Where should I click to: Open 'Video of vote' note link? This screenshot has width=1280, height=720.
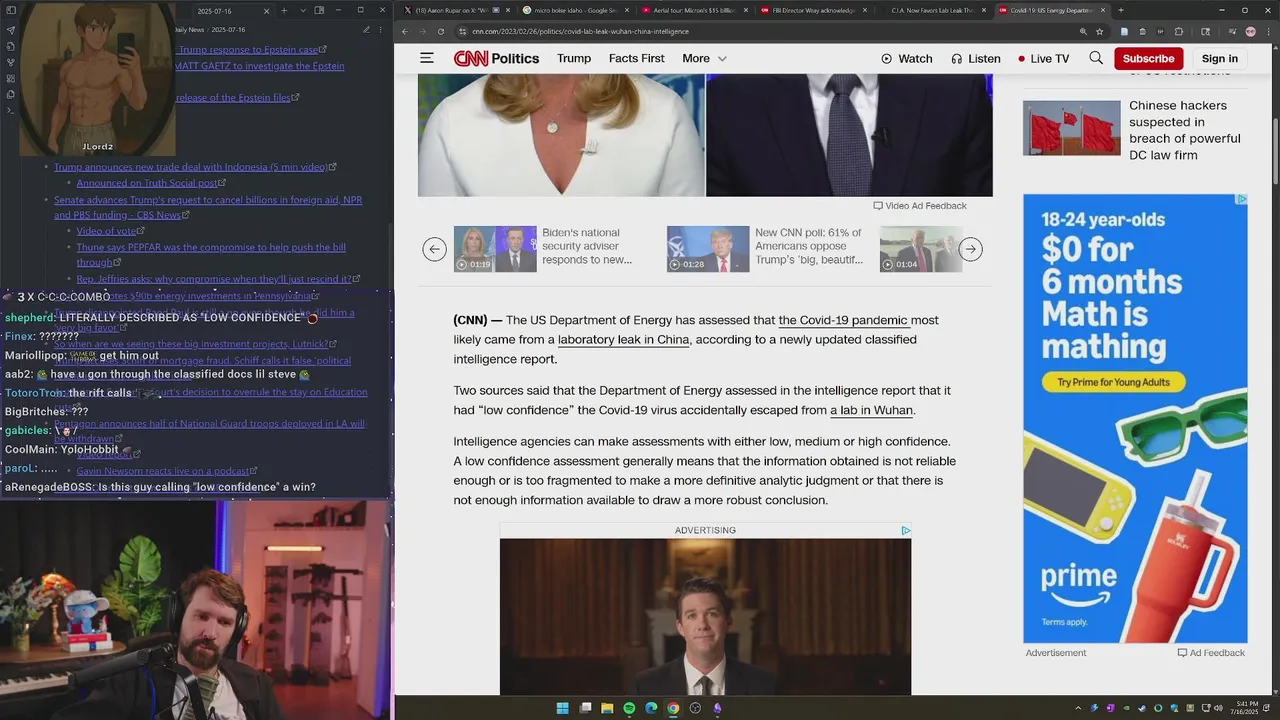[107, 231]
